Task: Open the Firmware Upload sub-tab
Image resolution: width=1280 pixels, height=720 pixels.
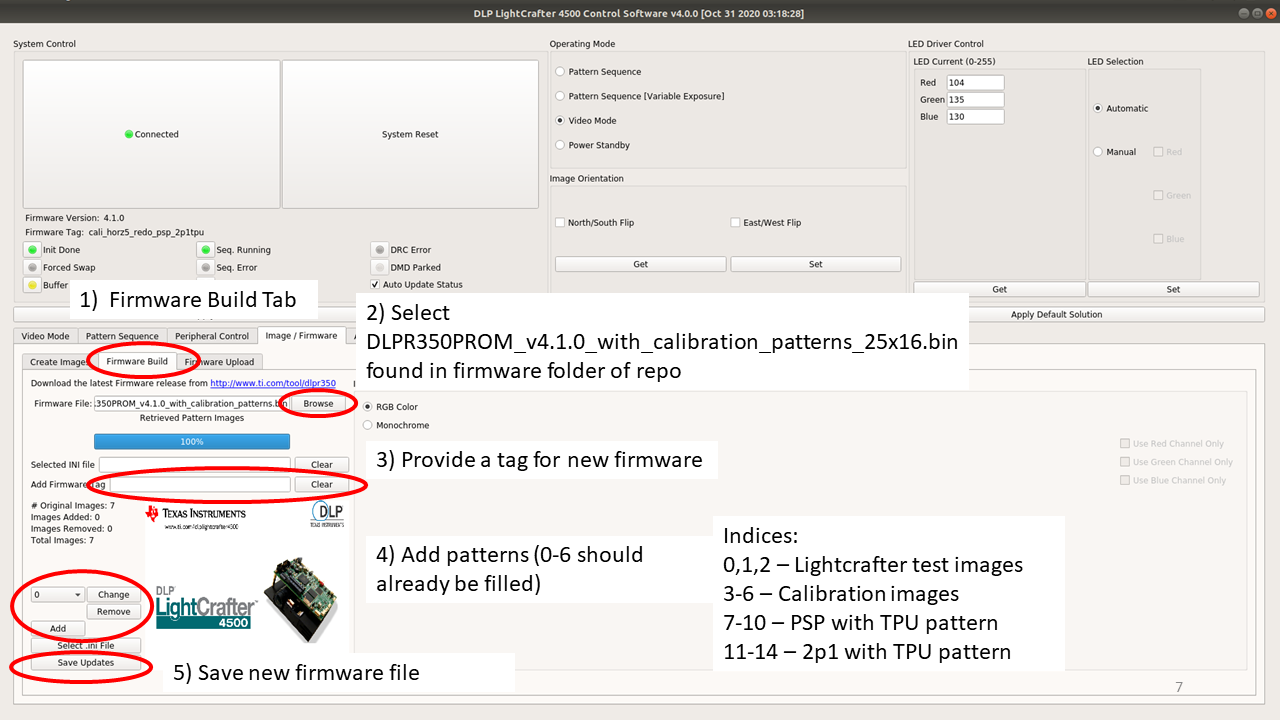Action: pos(220,362)
